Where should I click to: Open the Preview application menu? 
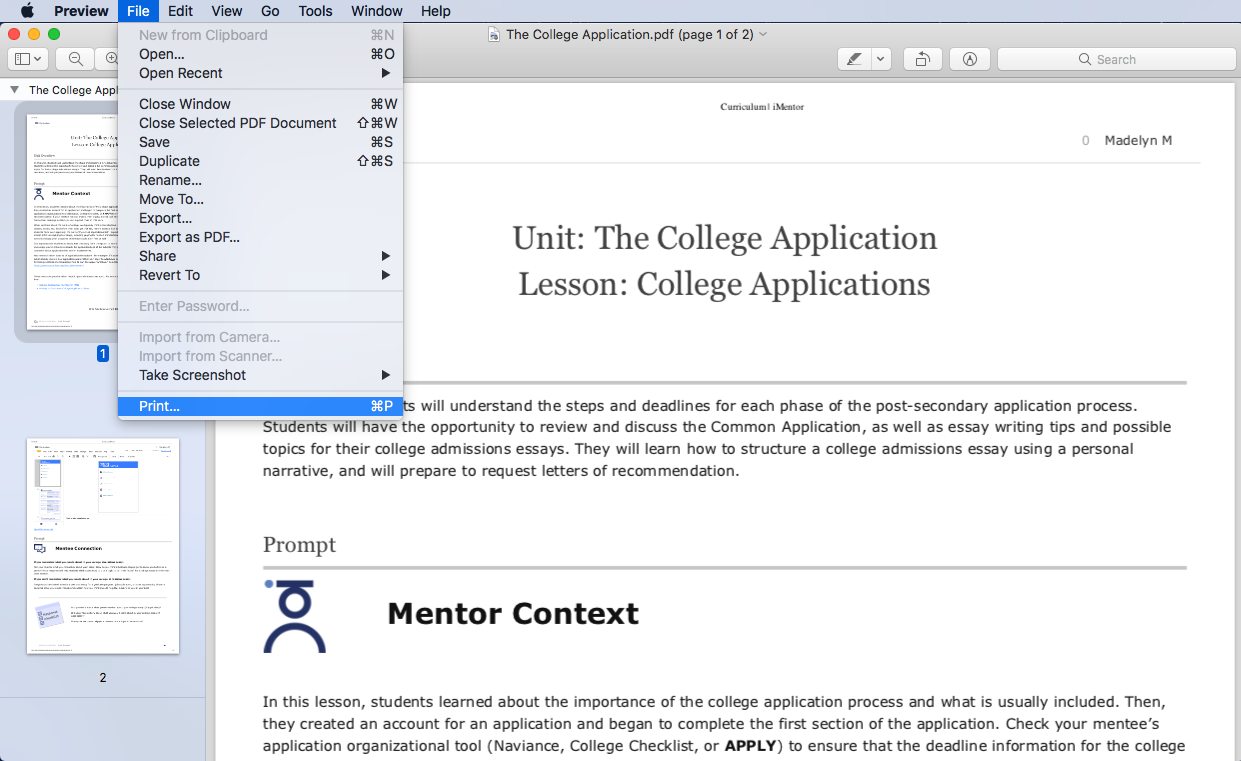tap(81, 11)
